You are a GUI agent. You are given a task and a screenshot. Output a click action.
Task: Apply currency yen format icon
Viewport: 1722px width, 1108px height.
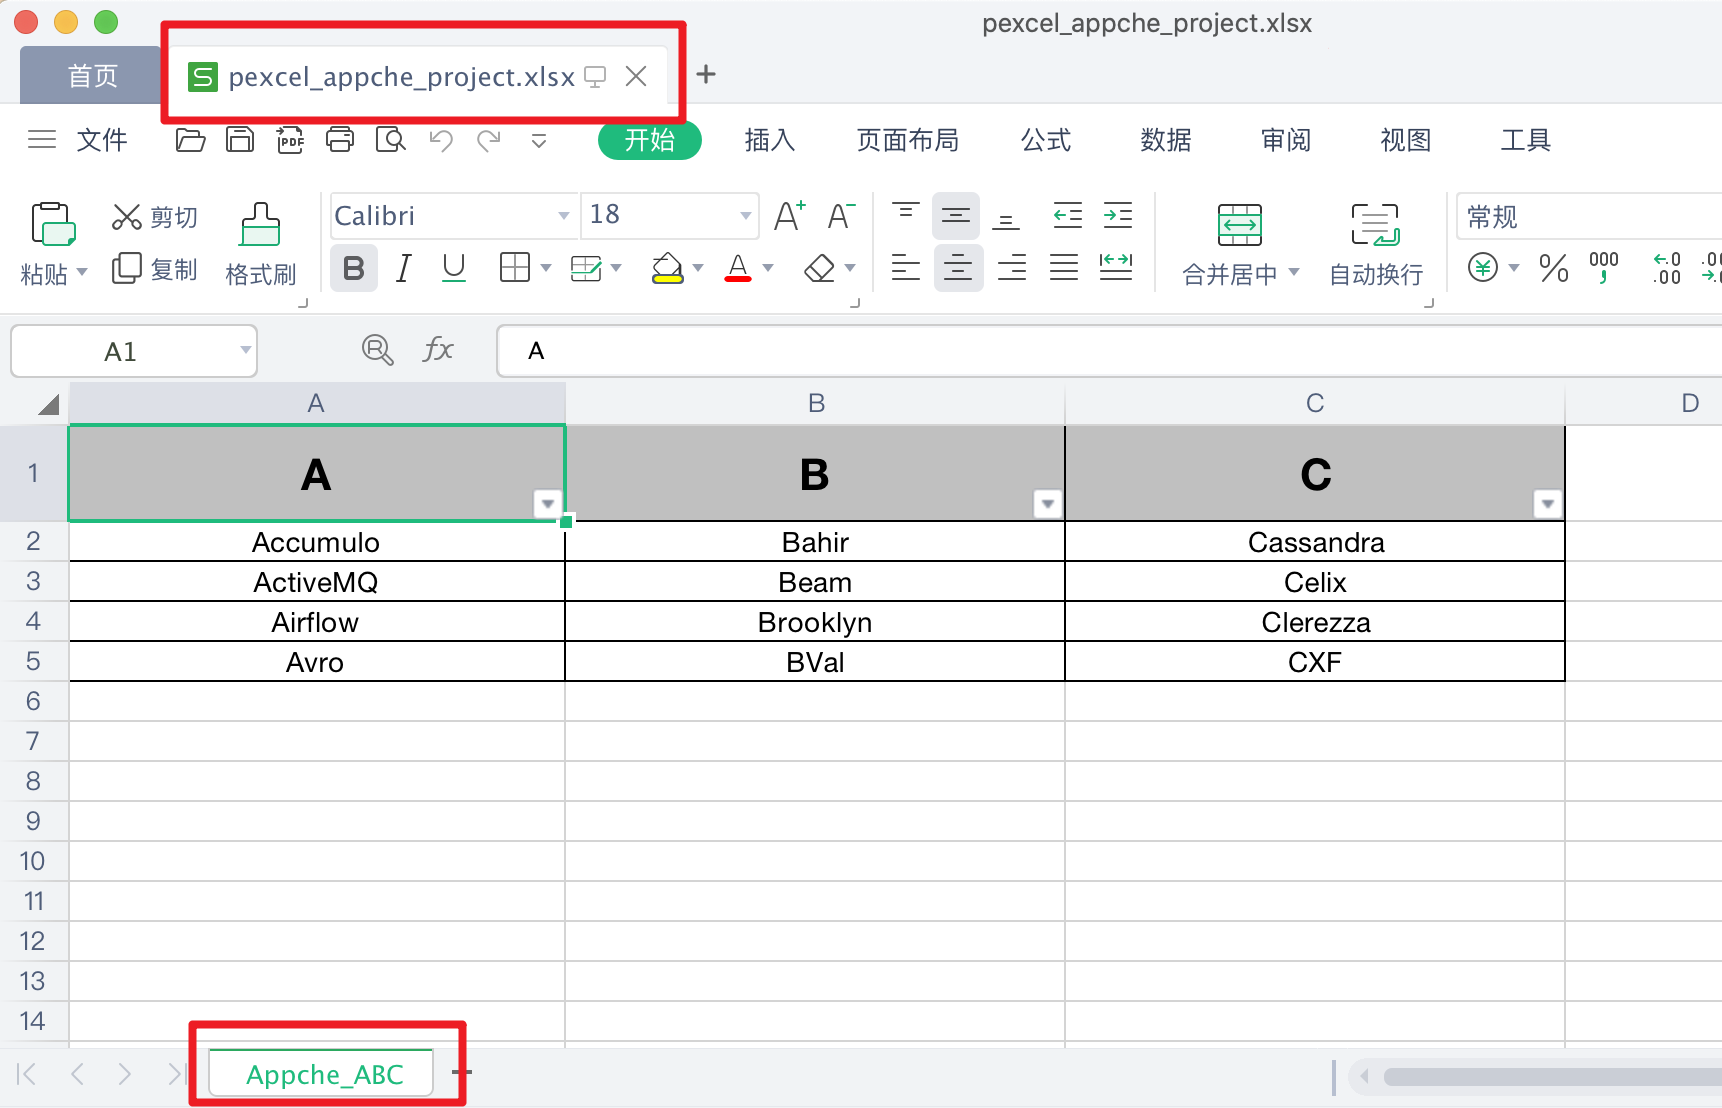tap(1484, 268)
